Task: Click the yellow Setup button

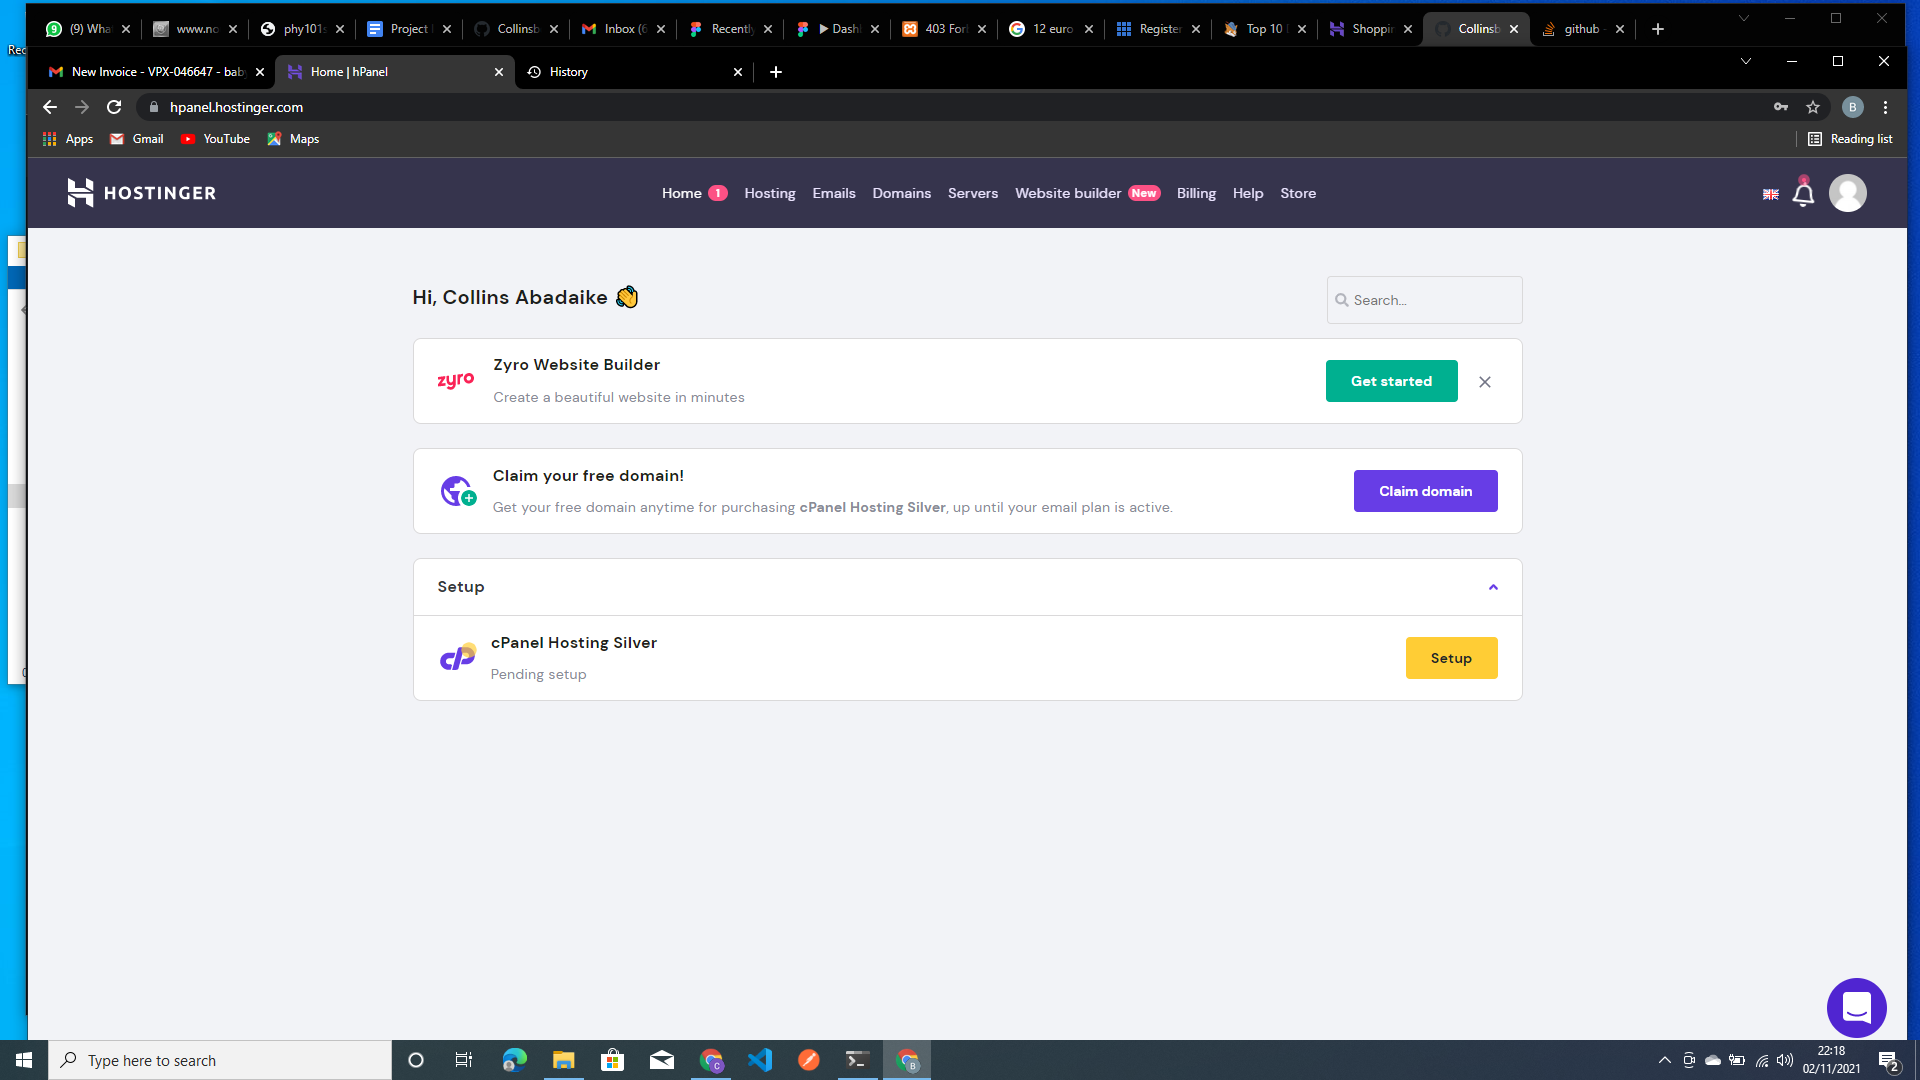Action: (x=1451, y=658)
